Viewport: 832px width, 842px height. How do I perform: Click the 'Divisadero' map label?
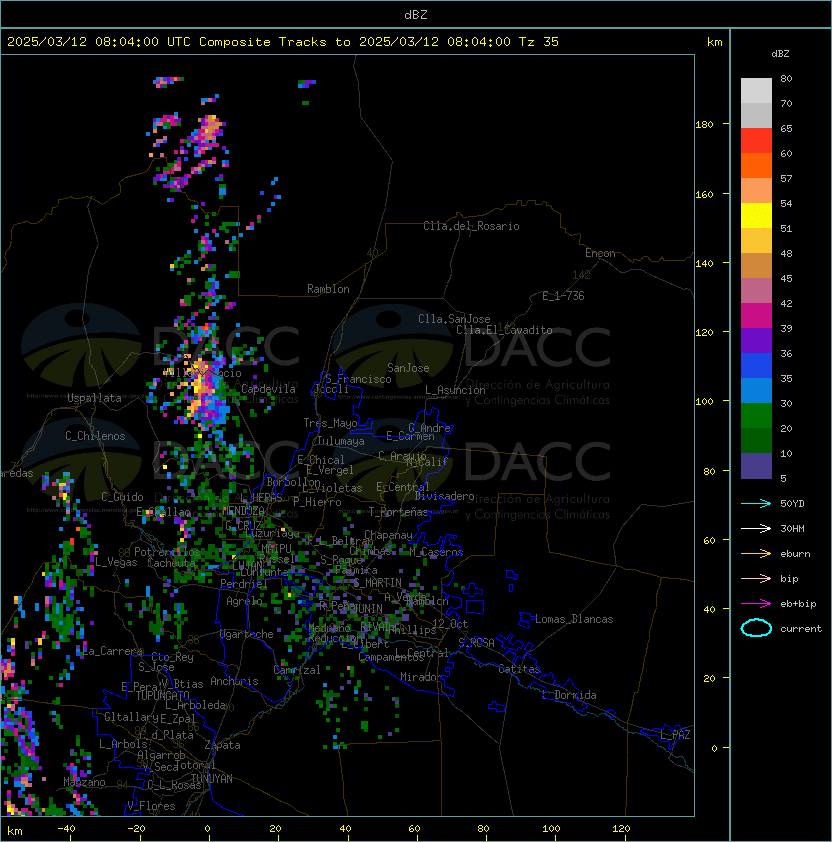pos(445,496)
